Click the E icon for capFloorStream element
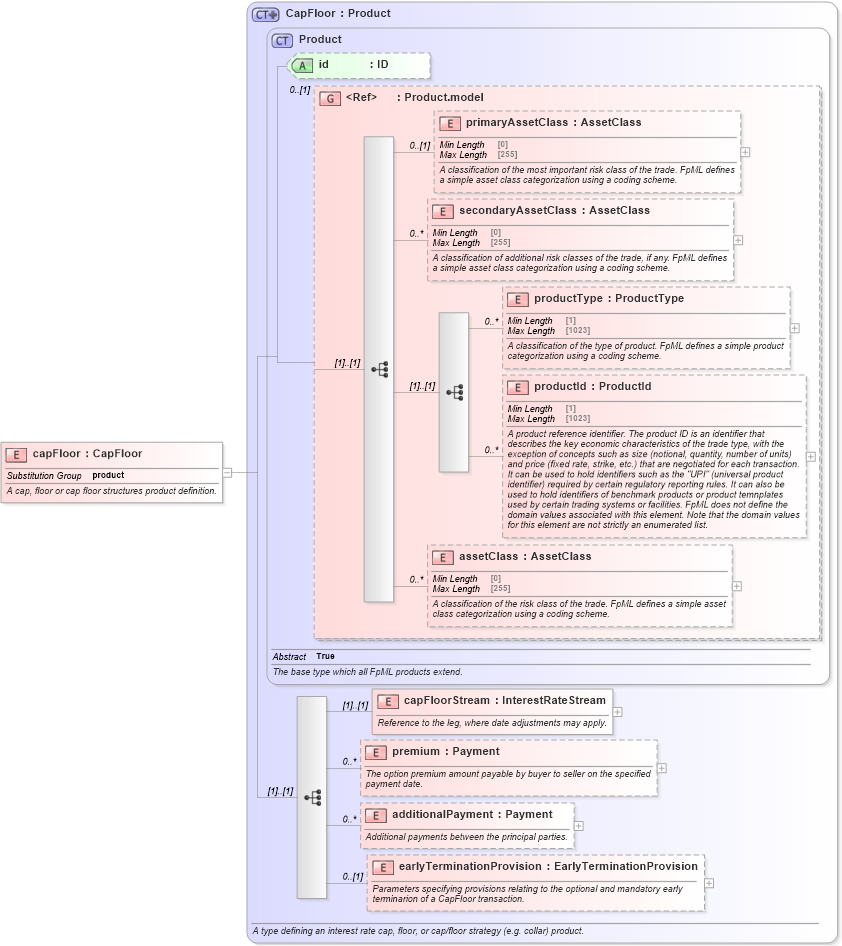 click(x=387, y=701)
